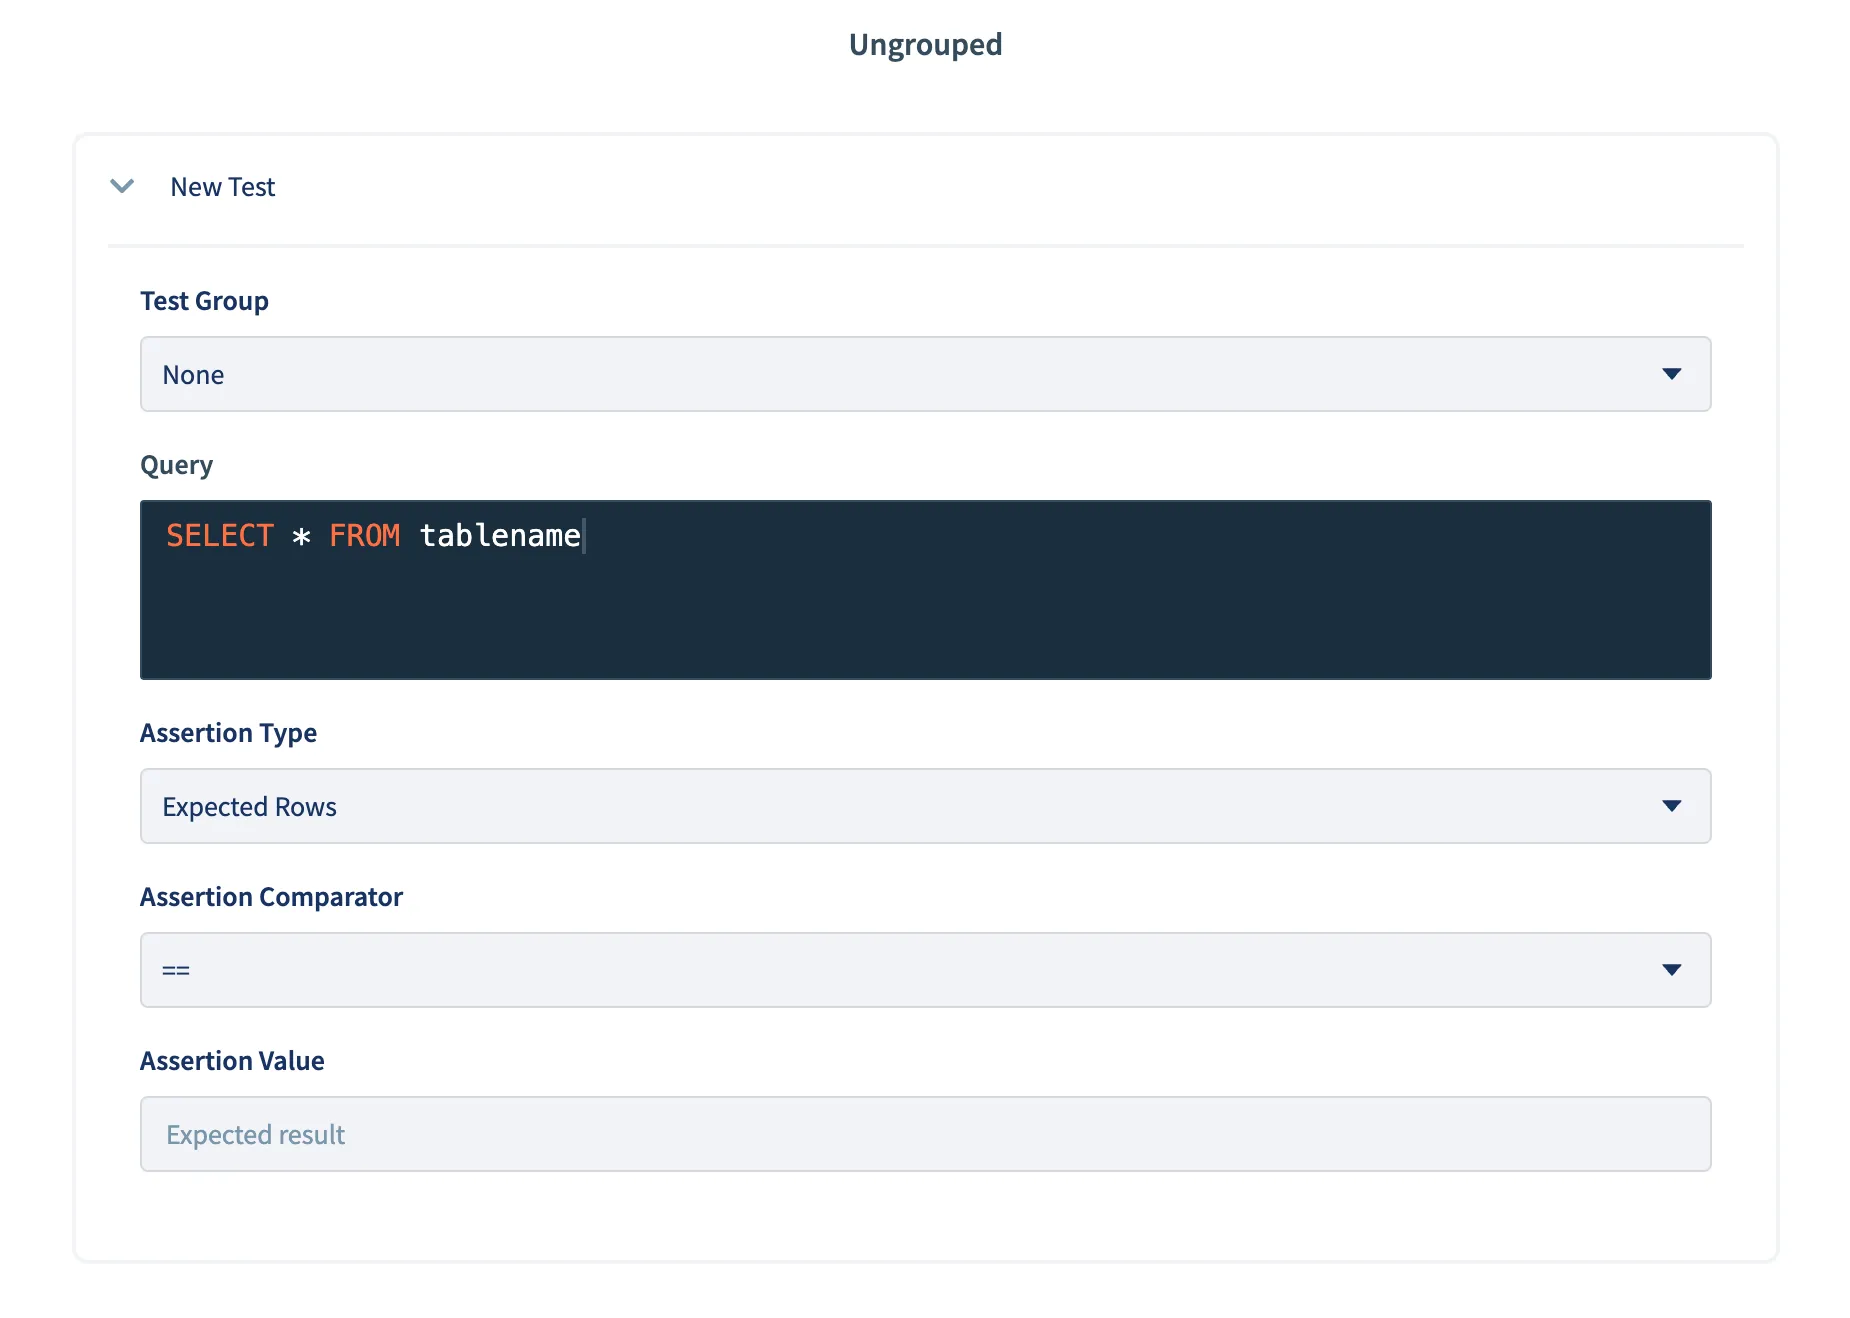Screen dimensions: 1850x1318
Task: Click the Assertion Type dropdown arrow icon
Action: [x=1671, y=806]
